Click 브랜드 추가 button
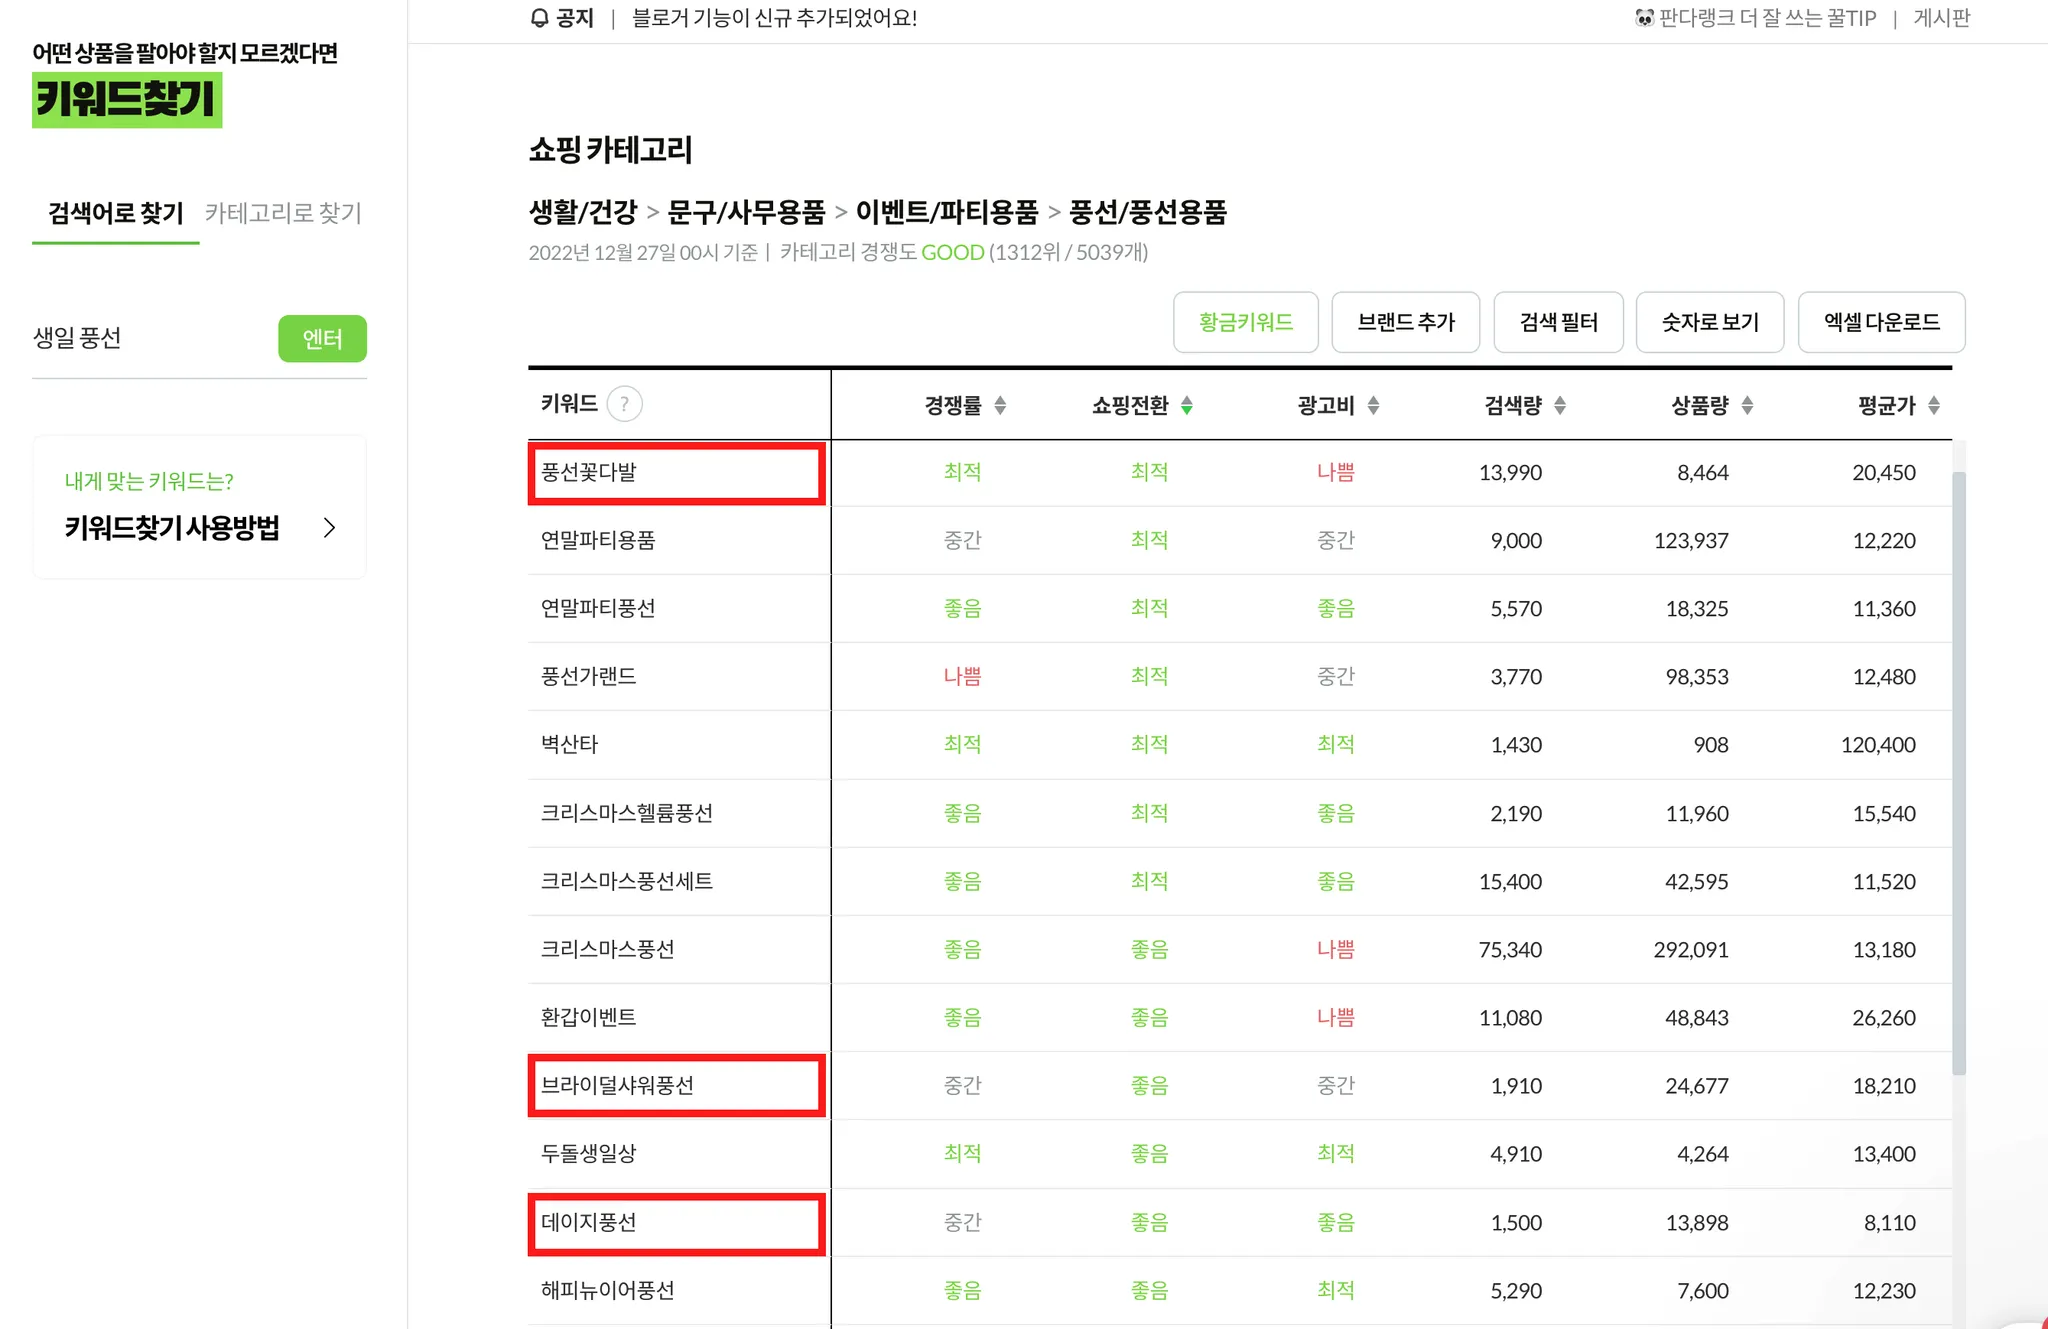Viewport: 2048px width, 1329px height. coord(1405,322)
